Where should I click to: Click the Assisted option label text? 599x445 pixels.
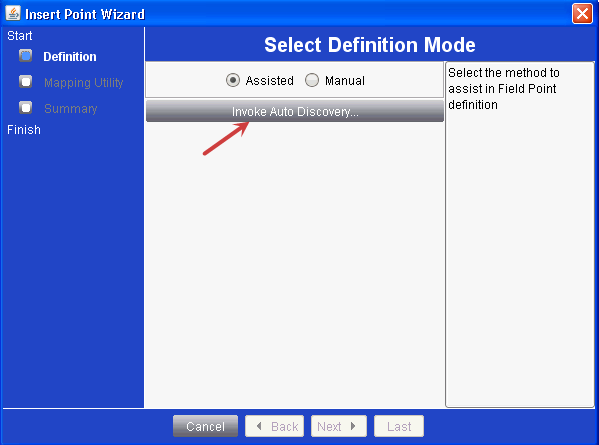[269, 81]
